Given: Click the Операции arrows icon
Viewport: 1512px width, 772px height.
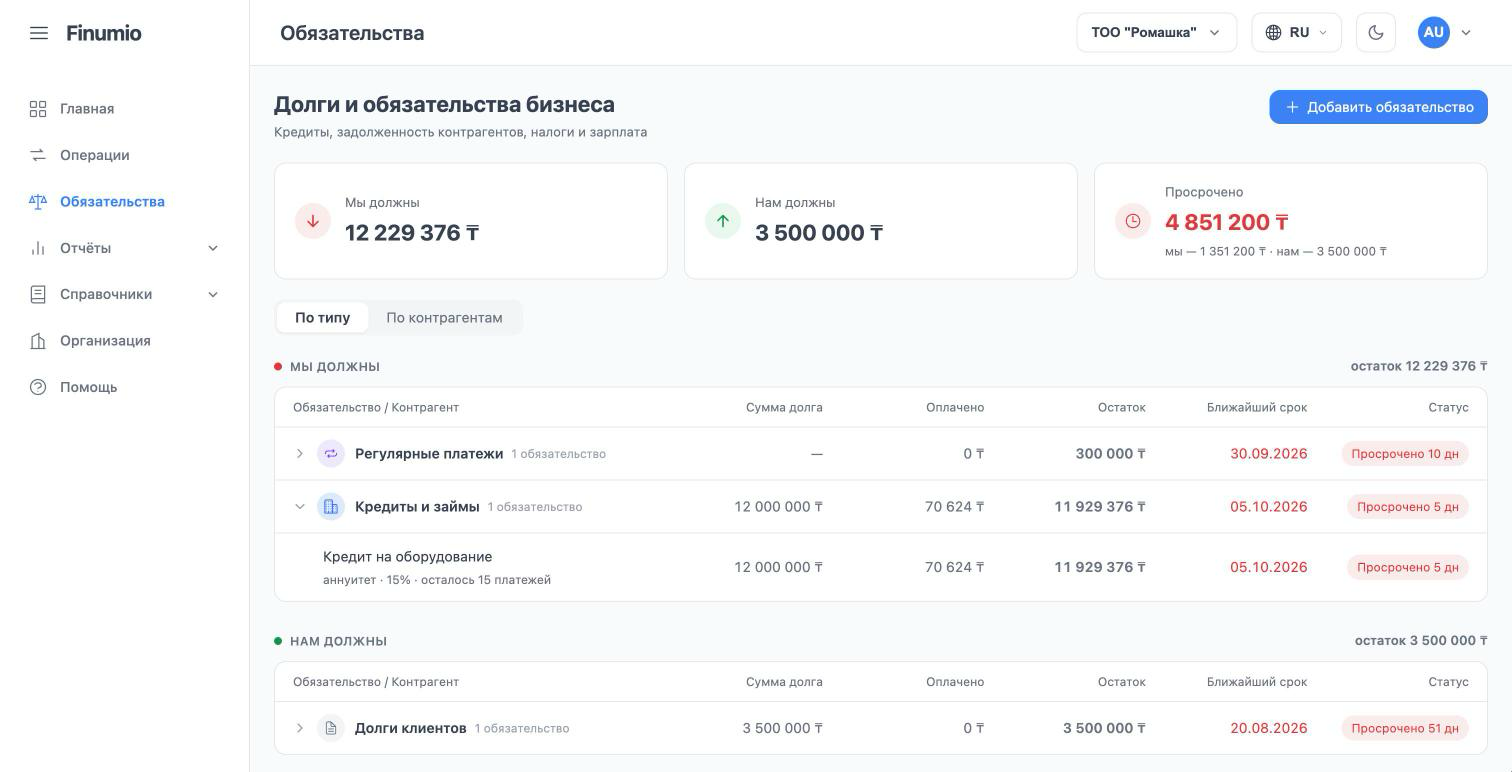Looking at the screenshot, I should (38, 155).
